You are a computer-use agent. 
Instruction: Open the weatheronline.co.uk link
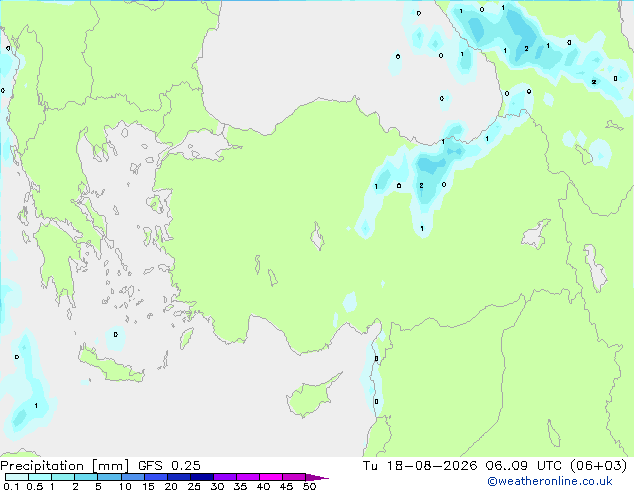click(550, 481)
